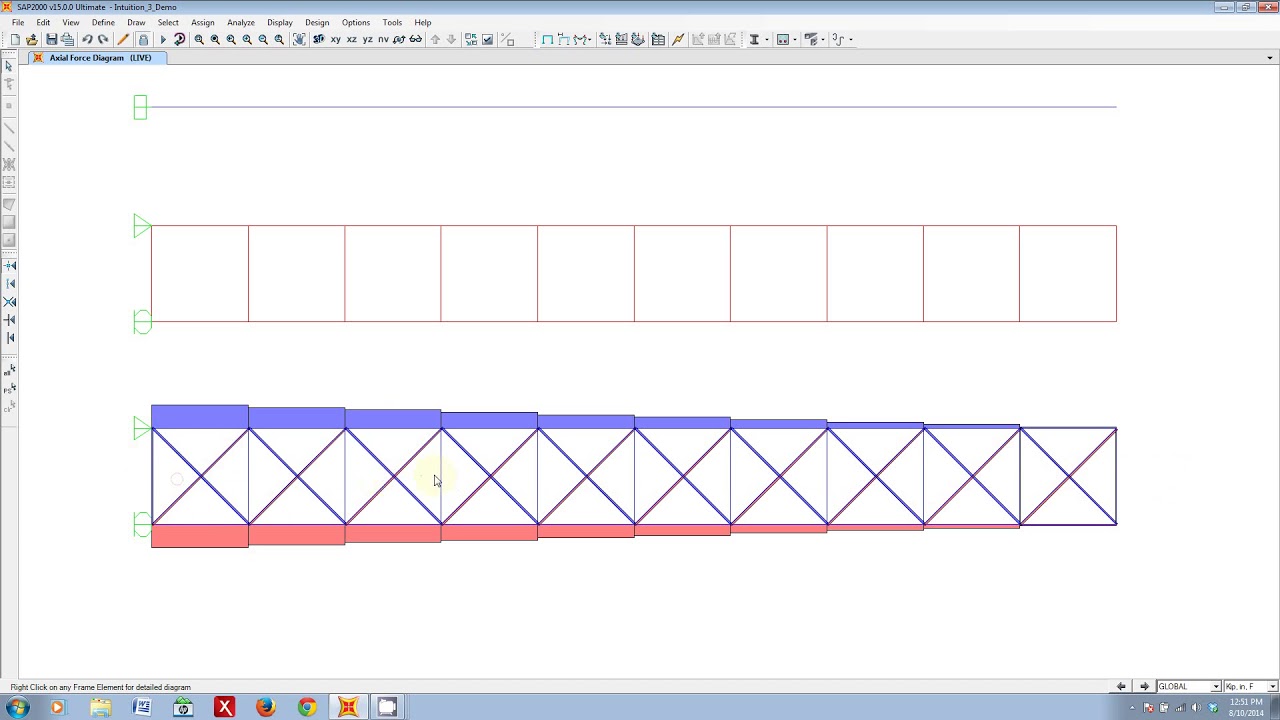Screen dimensions: 1280x720
Task: Click the New Model icon
Action: [15, 40]
